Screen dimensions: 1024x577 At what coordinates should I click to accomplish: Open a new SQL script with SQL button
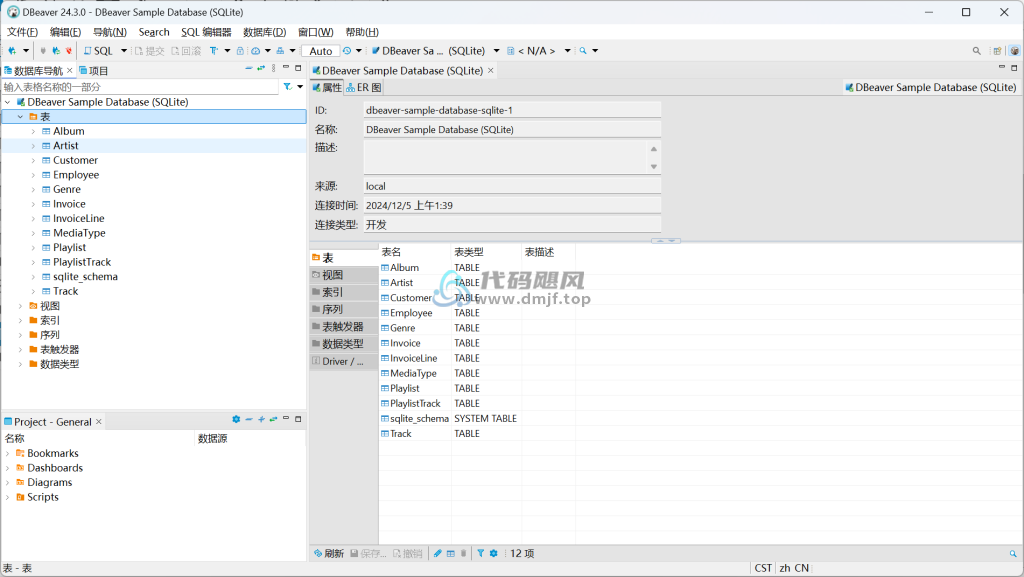coord(98,51)
